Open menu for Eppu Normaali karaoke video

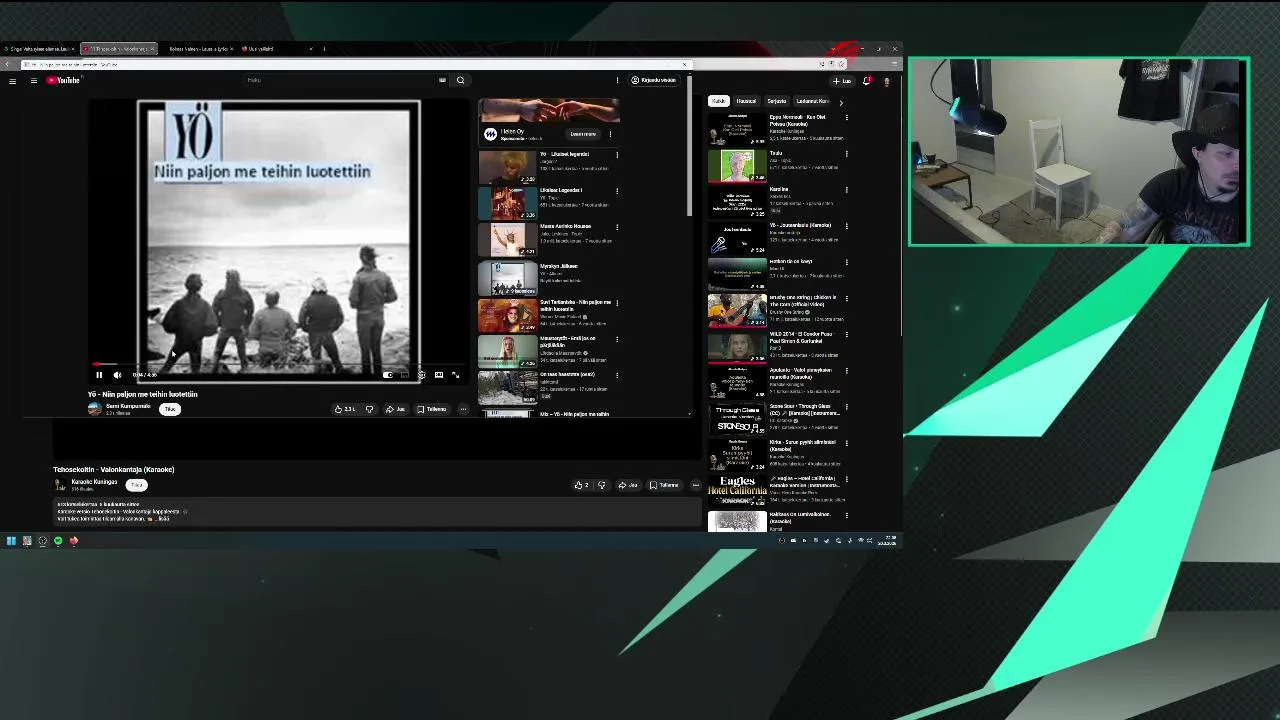[x=846, y=118]
